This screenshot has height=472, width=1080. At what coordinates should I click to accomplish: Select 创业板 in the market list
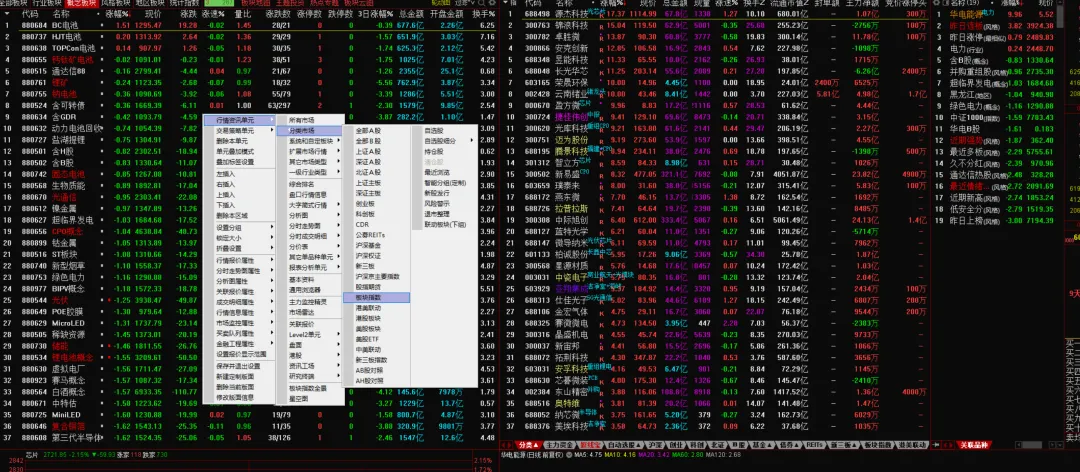point(376,203)
